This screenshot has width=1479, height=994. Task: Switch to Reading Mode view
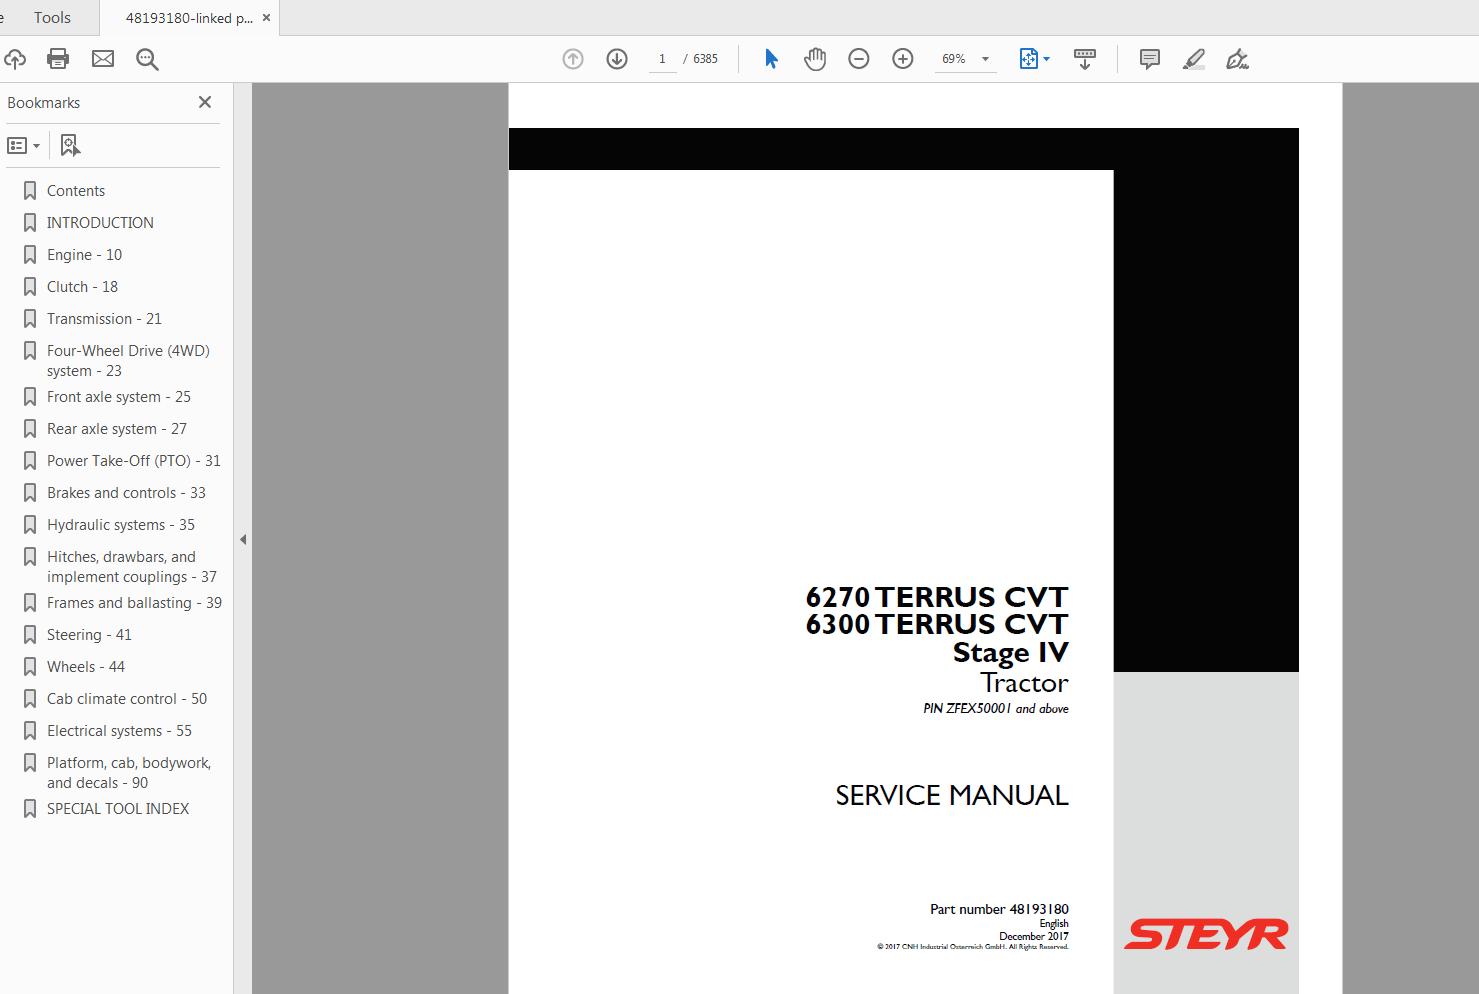coord(1086,58)
